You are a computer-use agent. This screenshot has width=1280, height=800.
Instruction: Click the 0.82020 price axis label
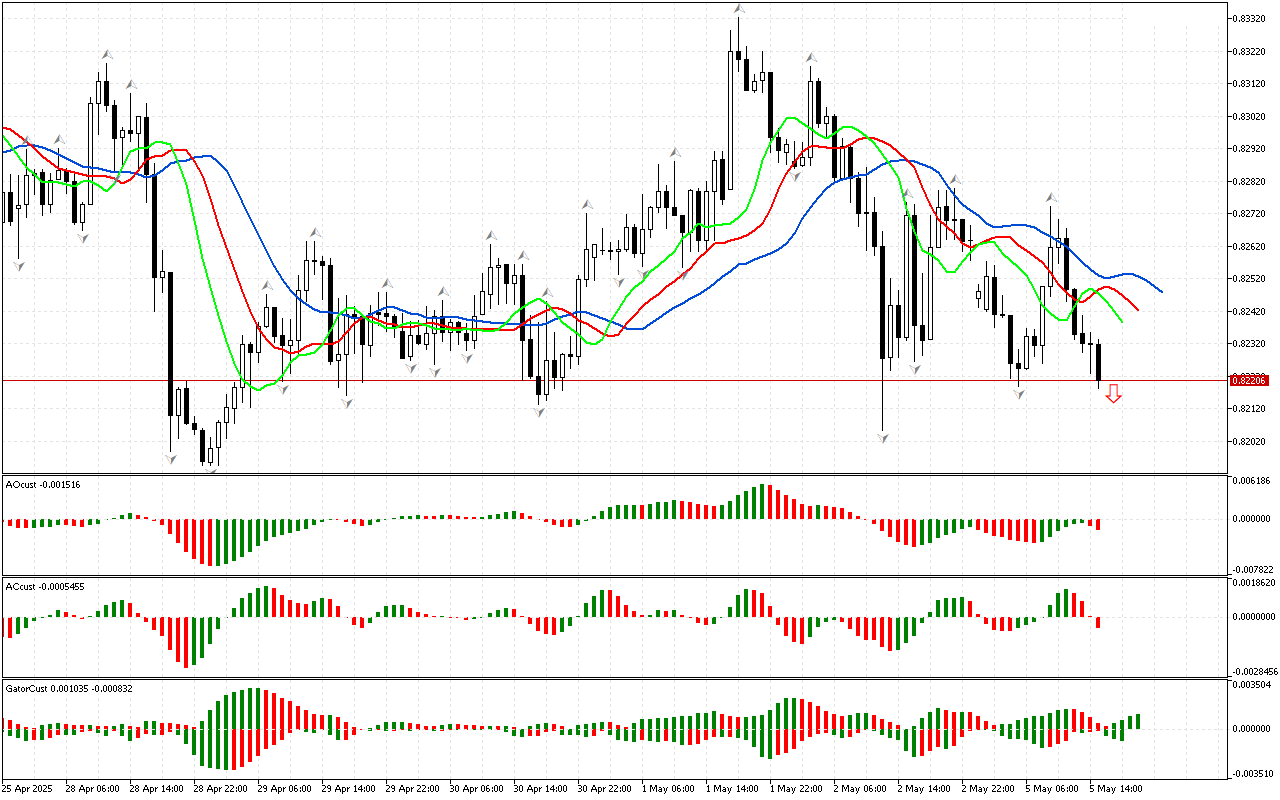click(x=1248, y=441)
